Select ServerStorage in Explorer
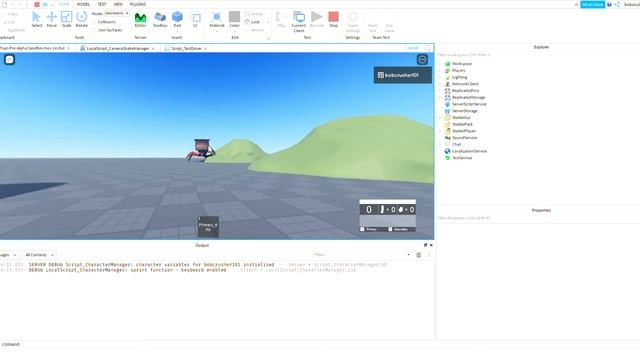 464,111
